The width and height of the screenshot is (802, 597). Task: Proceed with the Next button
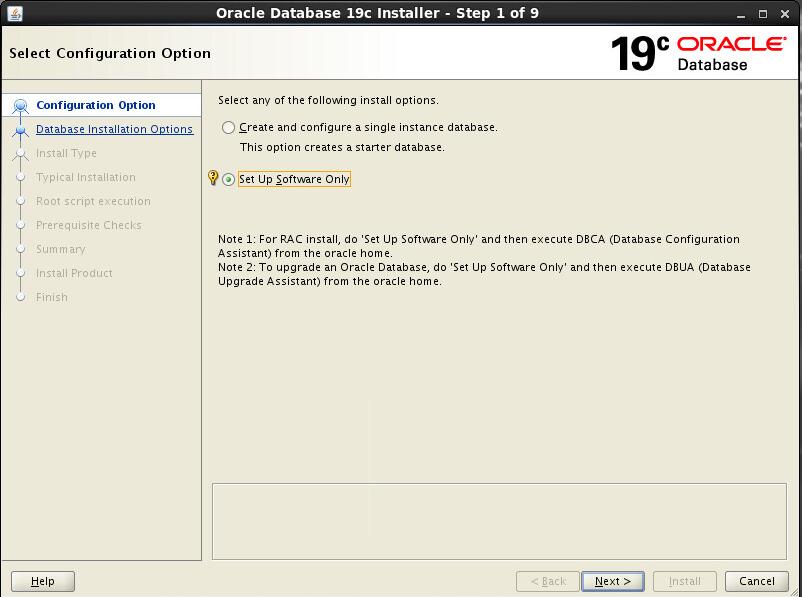[x=612, y=581]
